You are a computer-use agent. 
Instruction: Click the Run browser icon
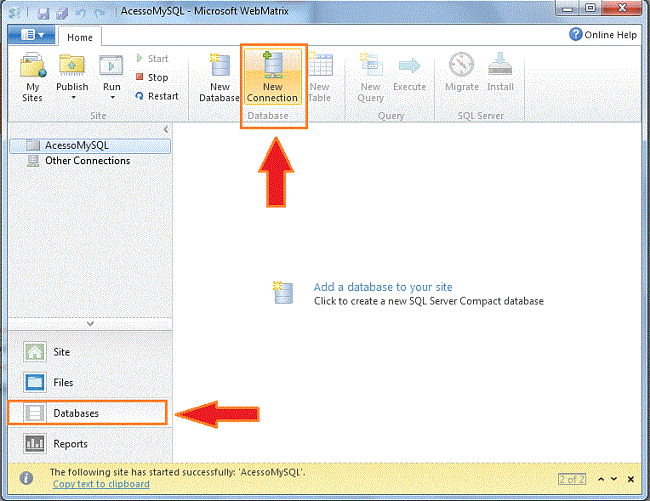coord(111,65)
